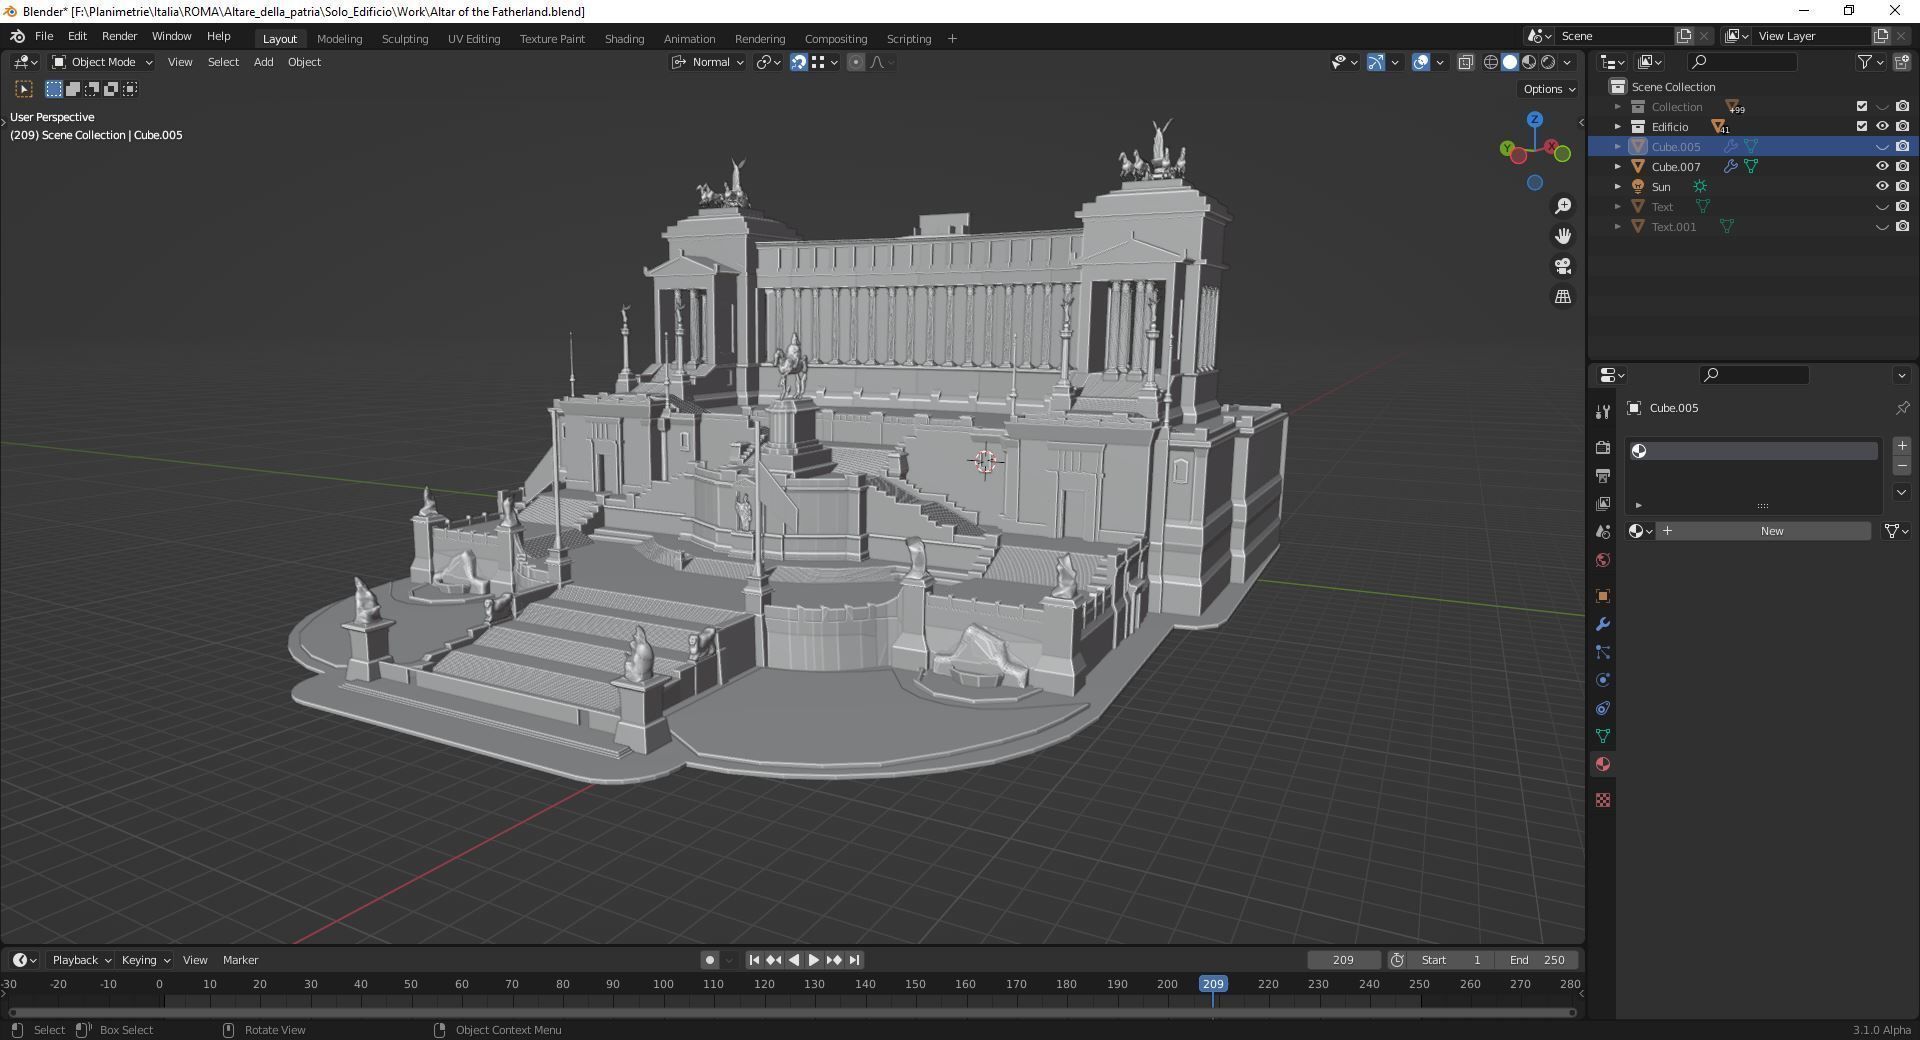This screenshot has height=1040, width=1920.
Task: Uncheck Edificio exclude checkbox
Action: [x=1862, y=127]
